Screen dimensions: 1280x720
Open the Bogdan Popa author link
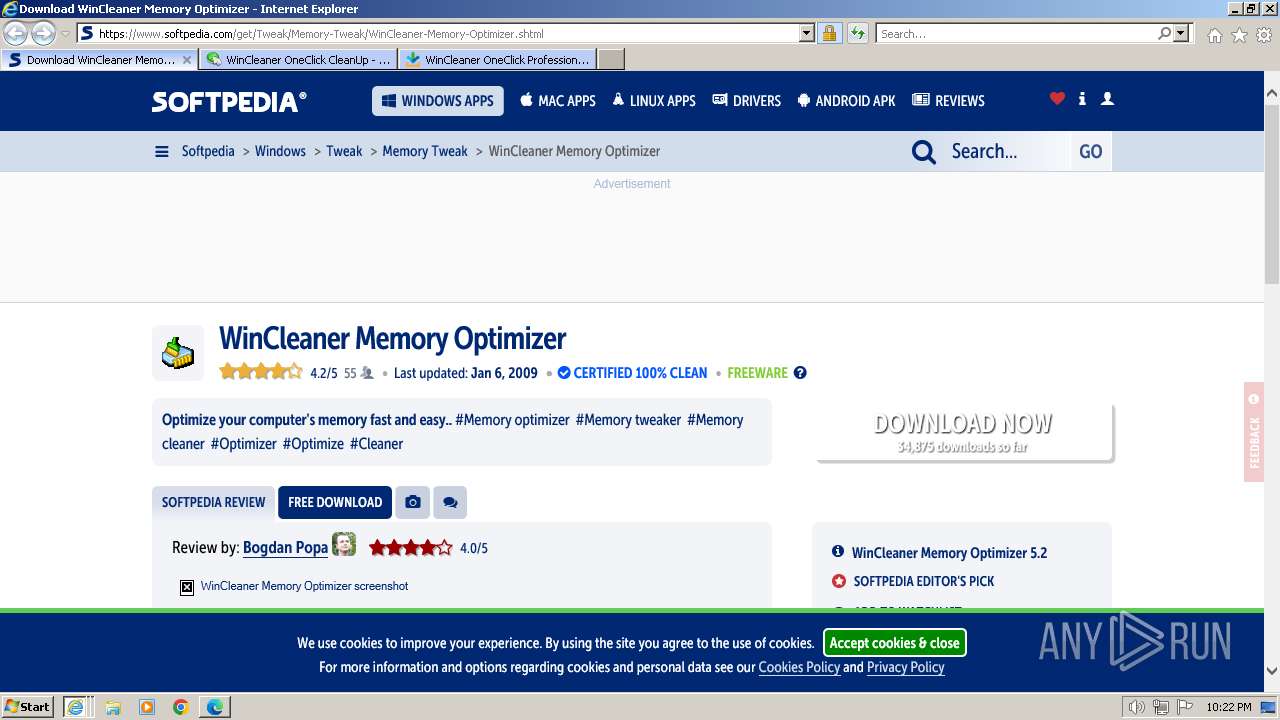(285, 548)
